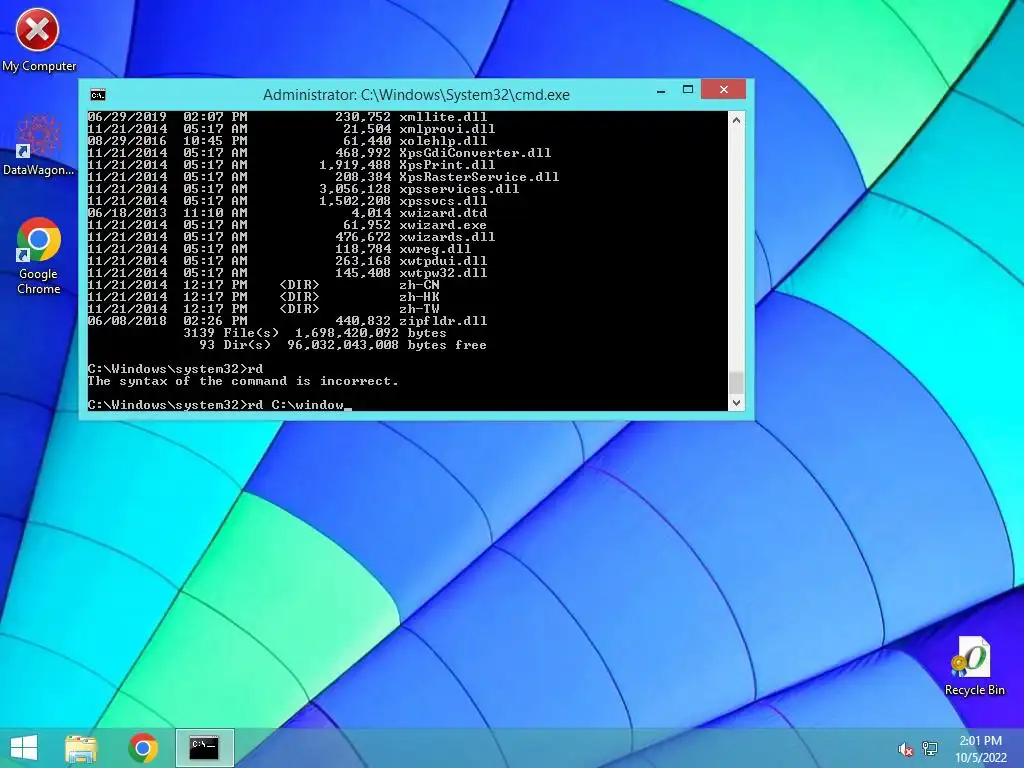Open the My Computer desktop icon
Viewport: 1024px width, 768px height.
coord(38,40)
